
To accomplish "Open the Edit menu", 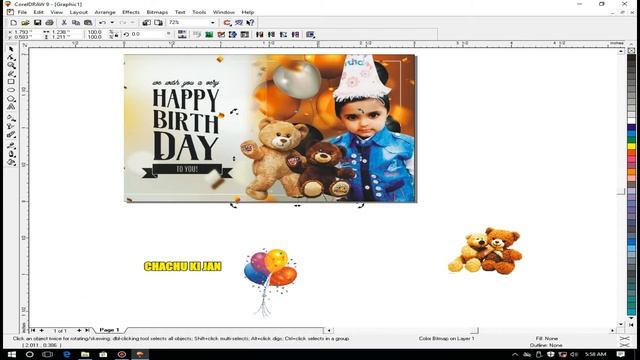I will [38, 12].
